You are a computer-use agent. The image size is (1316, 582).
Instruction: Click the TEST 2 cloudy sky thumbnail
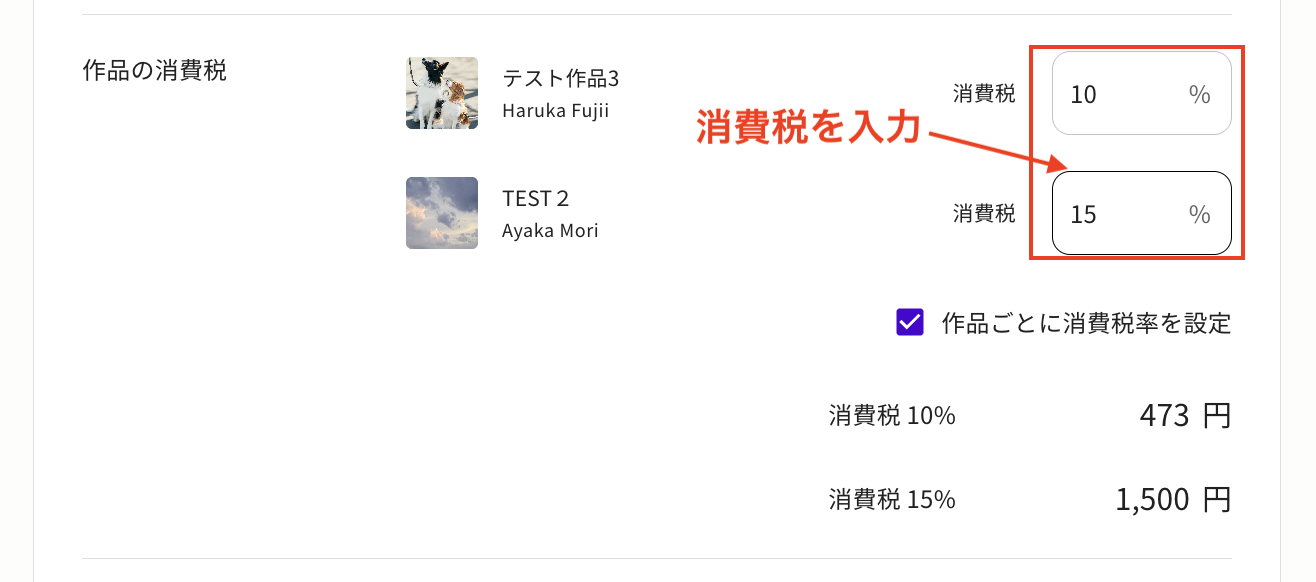tap(442, 213)
